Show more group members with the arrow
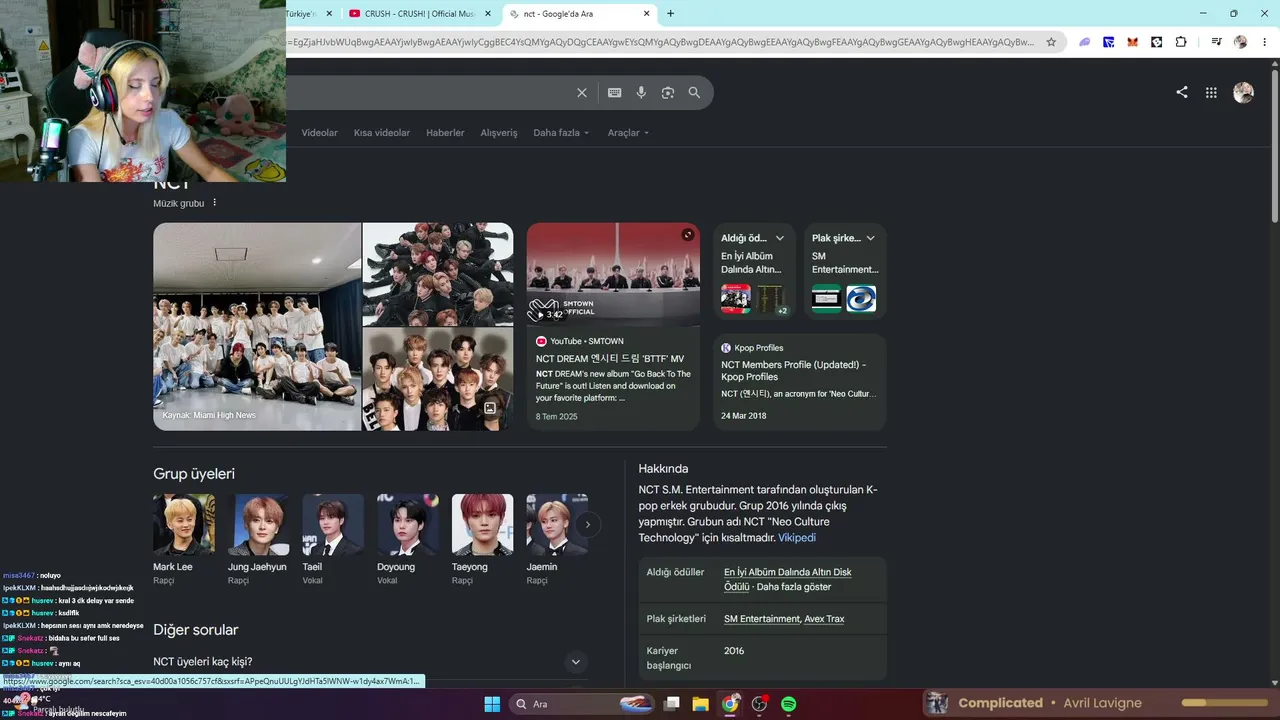The width and height of the screenshot is (1280, 720). click(x=588, y=524)
